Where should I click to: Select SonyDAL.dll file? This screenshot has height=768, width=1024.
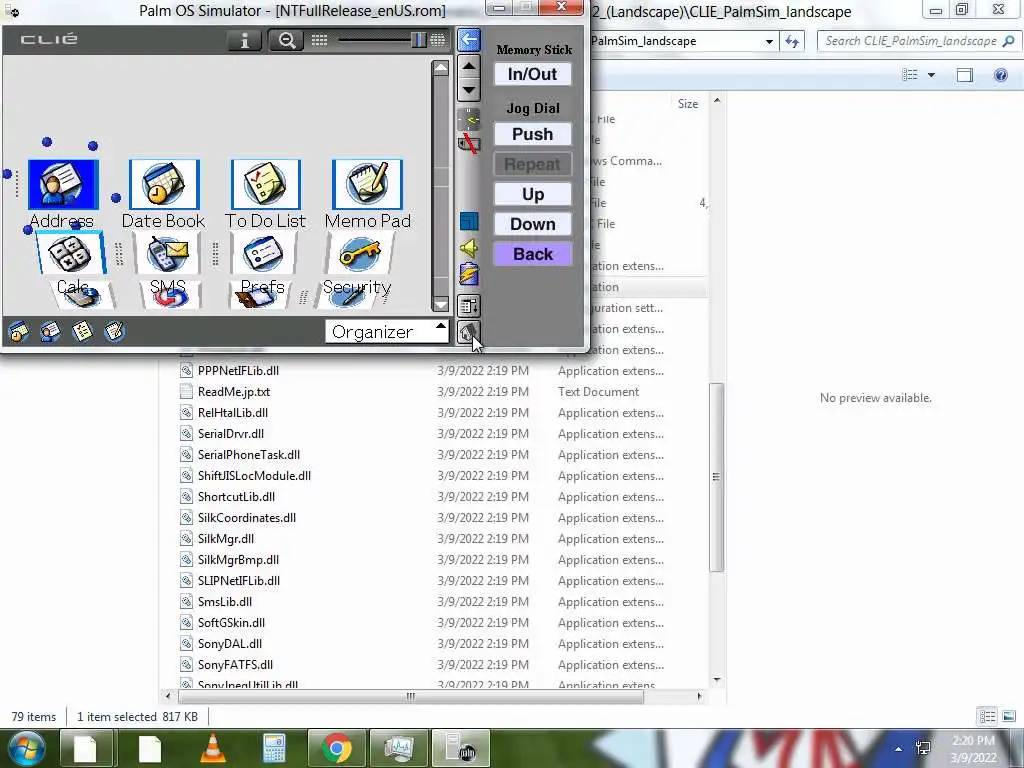(x=229, y=643)
